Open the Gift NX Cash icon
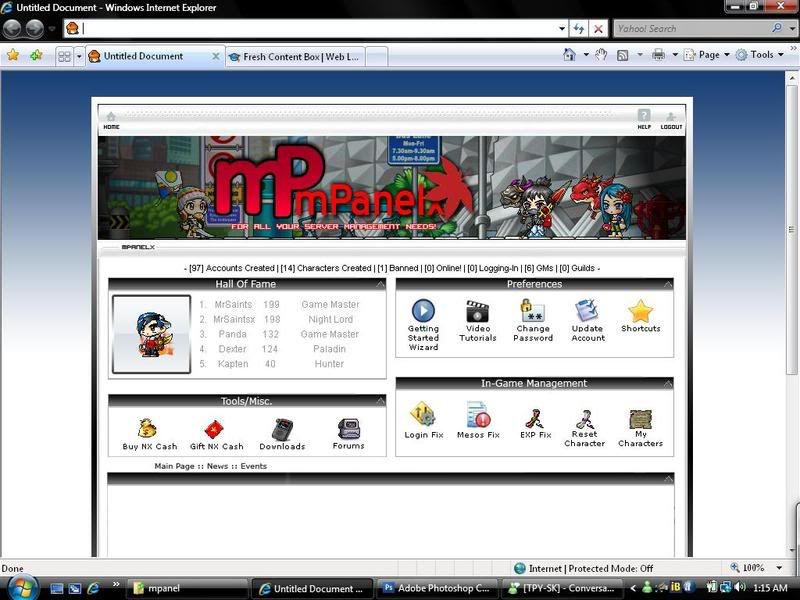Image resolution: width=800 pixels, height=600 pixels. click(x=214, y=429)
